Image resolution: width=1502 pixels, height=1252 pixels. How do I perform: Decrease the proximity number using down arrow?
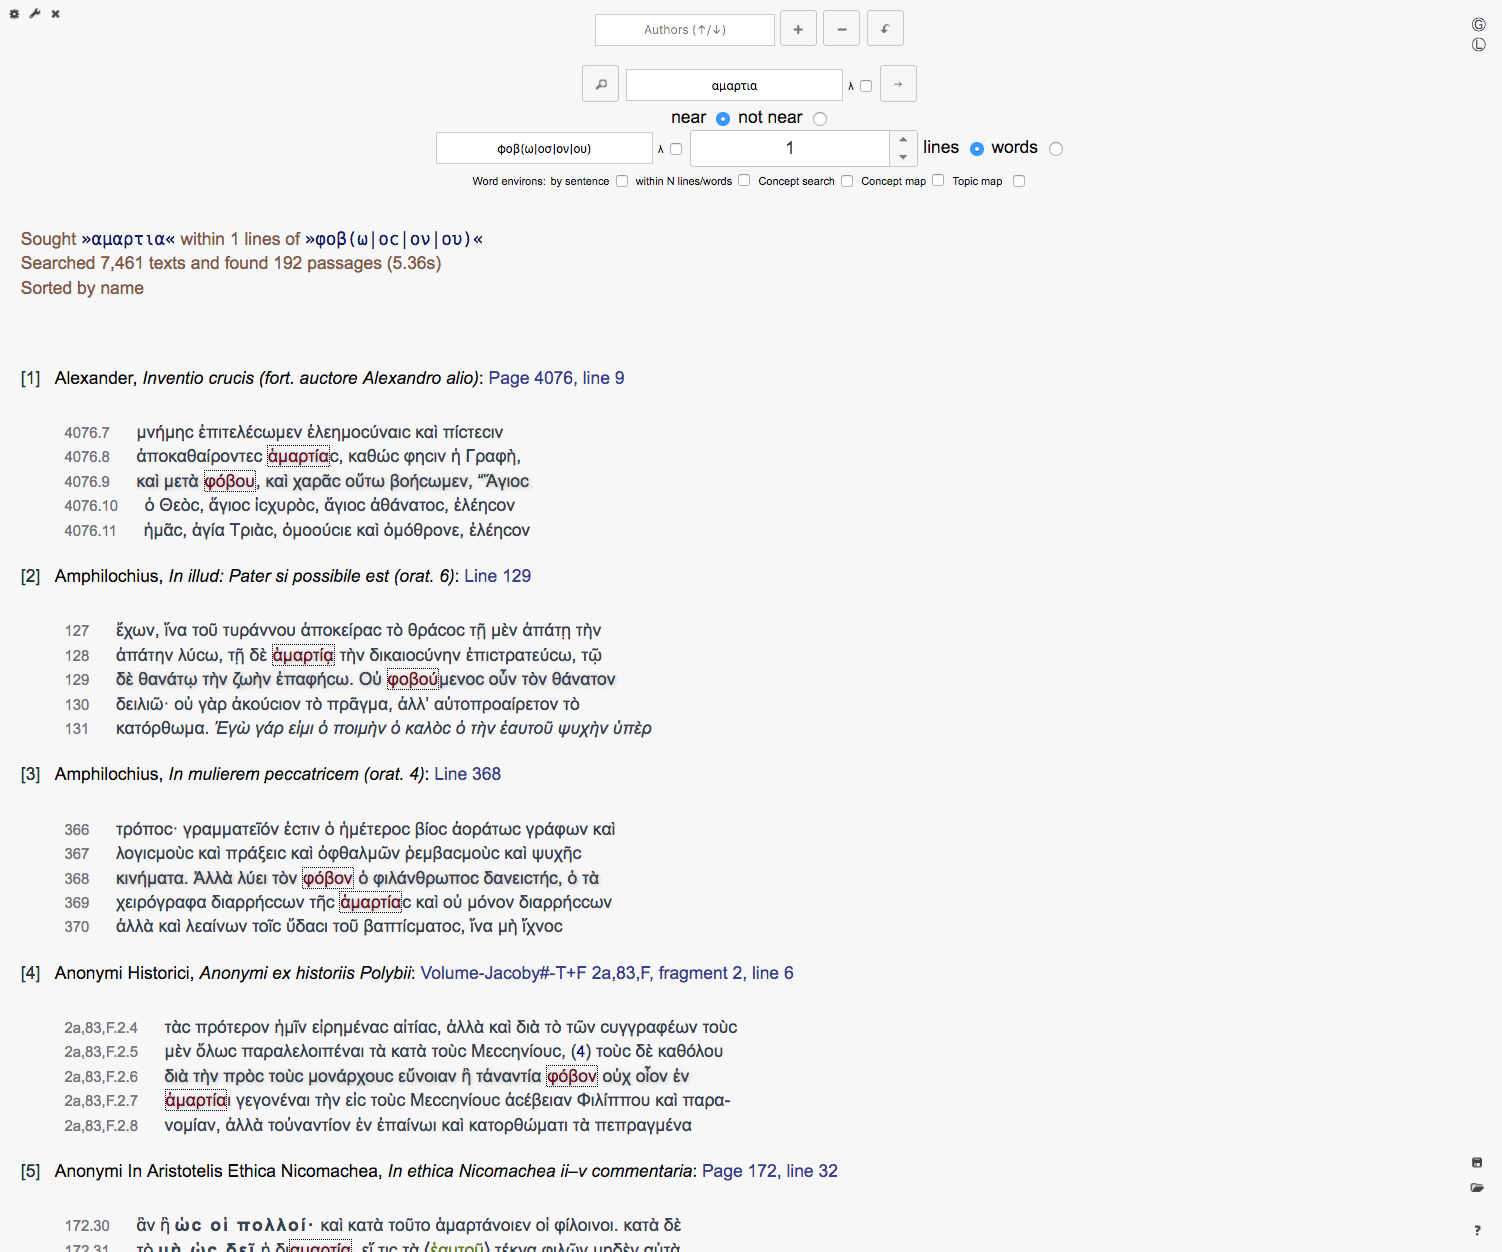[x=903, y=157]
